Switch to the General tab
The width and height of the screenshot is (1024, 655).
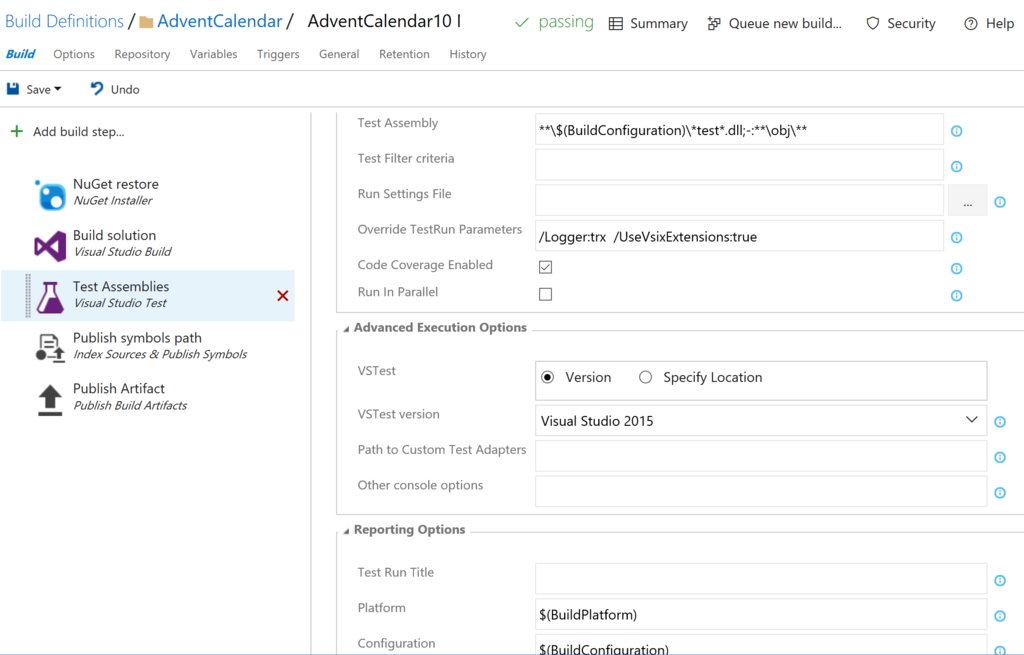(339, 54)
